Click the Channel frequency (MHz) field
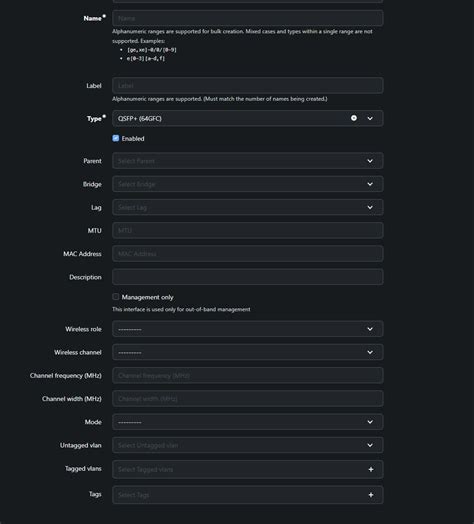The height and width of the screenshot is (524, 474). tap(248, 376)
